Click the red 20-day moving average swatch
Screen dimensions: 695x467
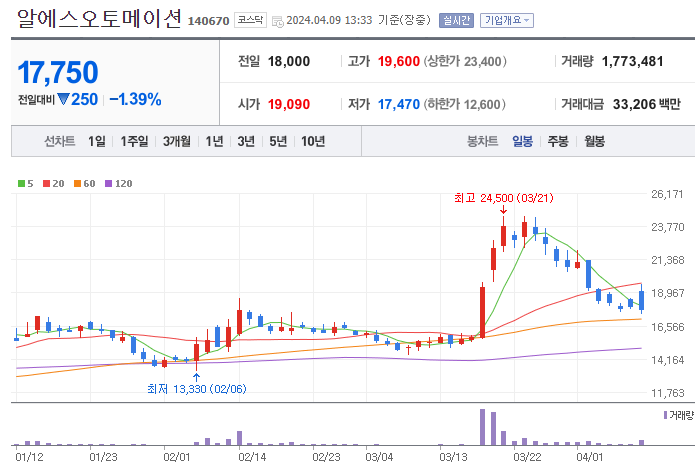point(47,183)
